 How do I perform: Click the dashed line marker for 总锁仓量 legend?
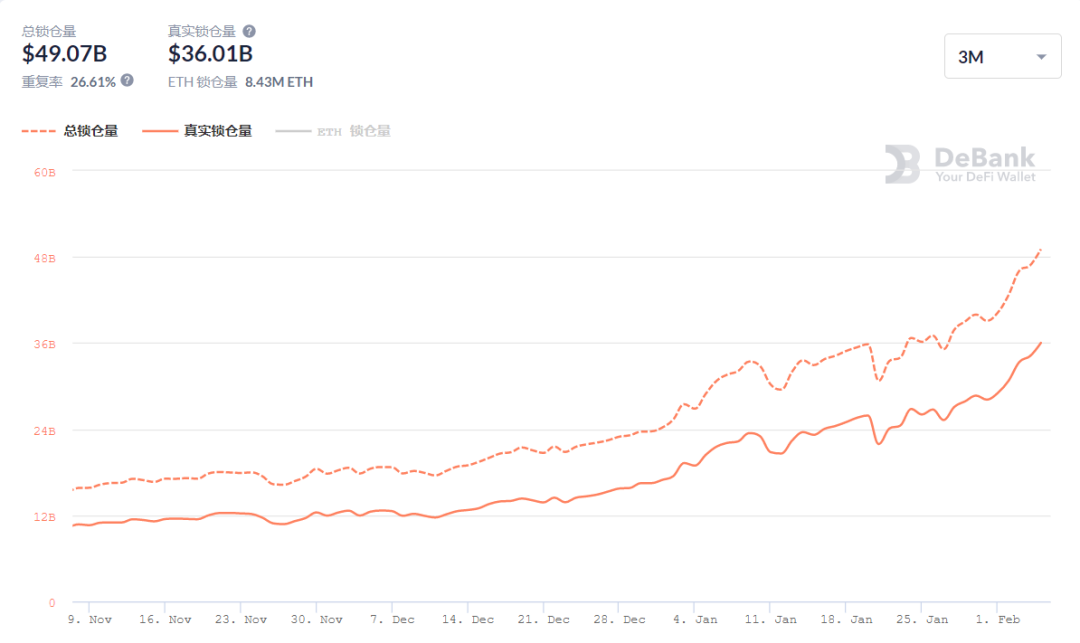coord(38,131)
